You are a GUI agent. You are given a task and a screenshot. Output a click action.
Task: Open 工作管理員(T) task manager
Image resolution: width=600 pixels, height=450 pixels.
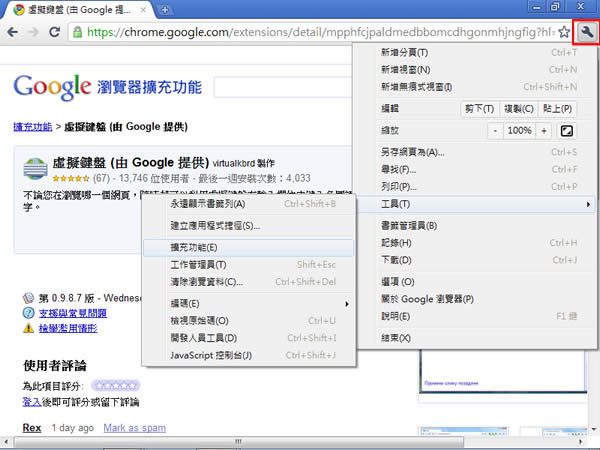tap(249, 265)
